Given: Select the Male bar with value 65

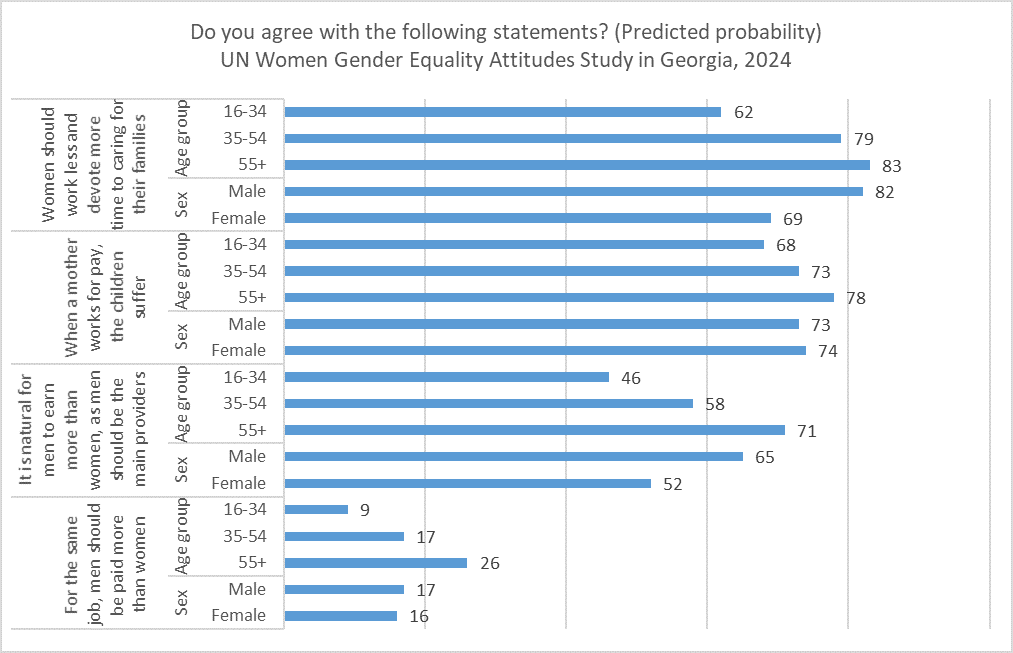Looking at the screenshot, I should point(514,456).
